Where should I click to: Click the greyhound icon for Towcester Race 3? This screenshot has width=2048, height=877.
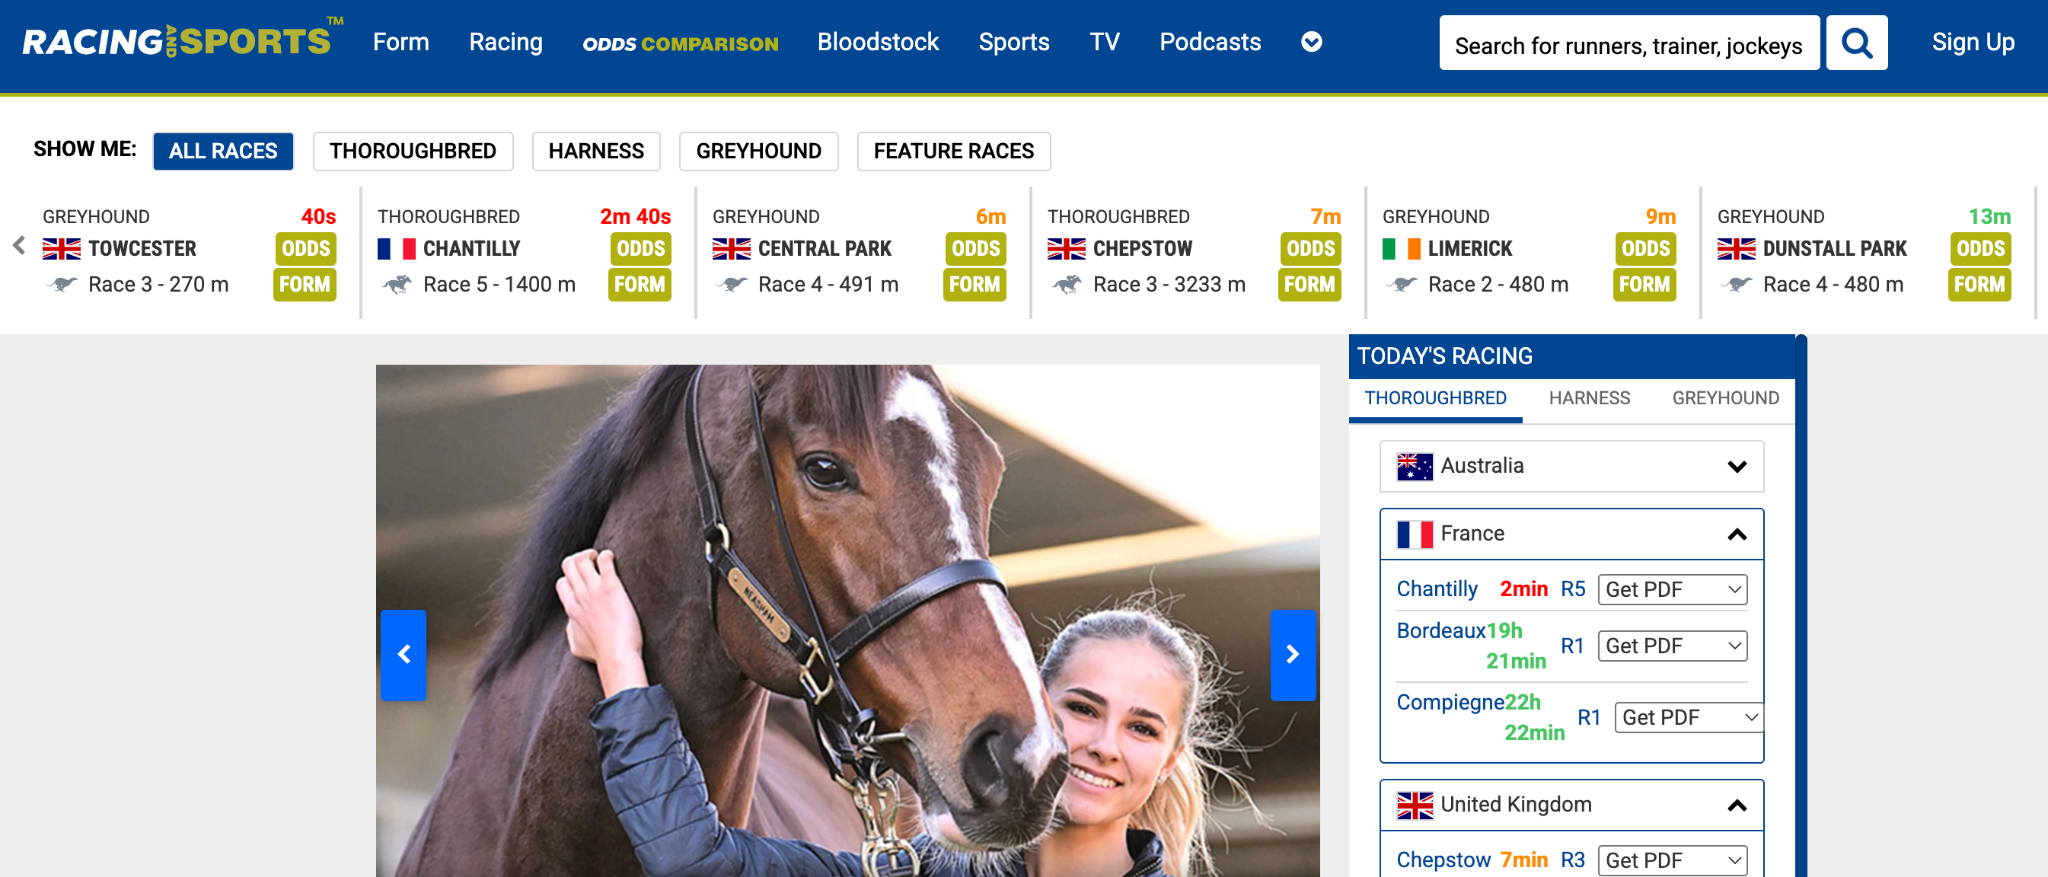[x=63, y=285]
